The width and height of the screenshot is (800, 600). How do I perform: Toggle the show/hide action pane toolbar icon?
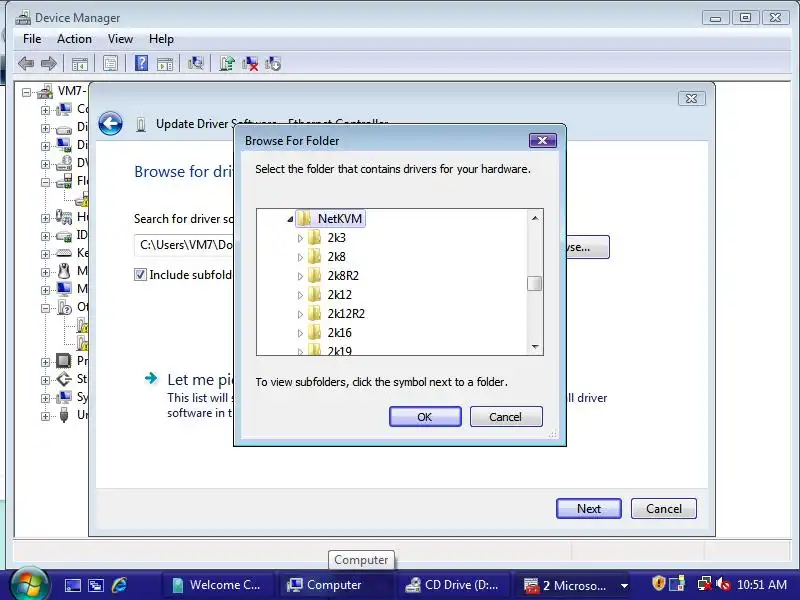[x=165, y=64]
